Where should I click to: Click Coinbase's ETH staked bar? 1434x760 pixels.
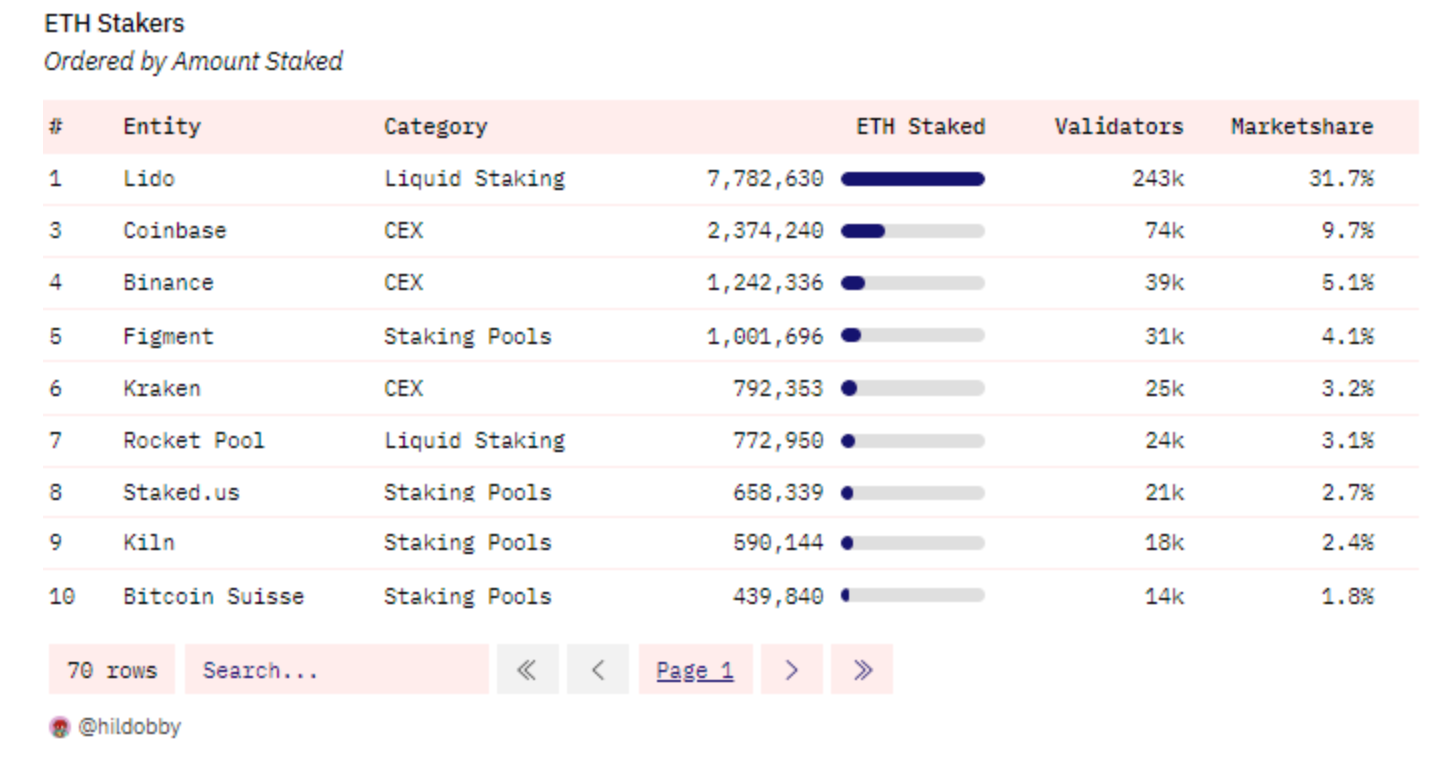[x=912, y=231]
